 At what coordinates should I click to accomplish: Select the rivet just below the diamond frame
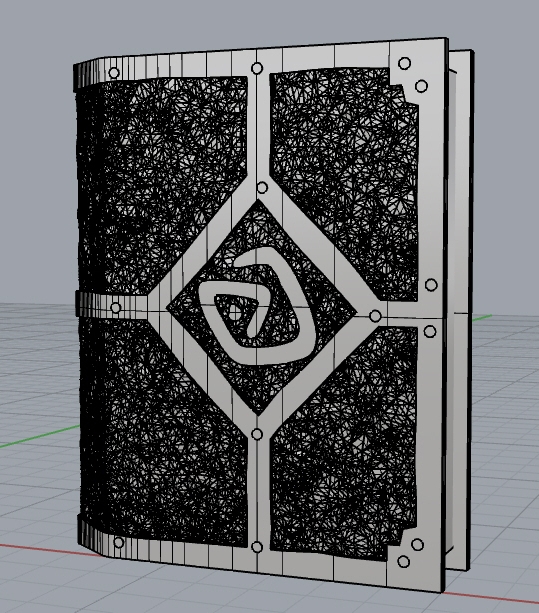(x=257, y=434)
